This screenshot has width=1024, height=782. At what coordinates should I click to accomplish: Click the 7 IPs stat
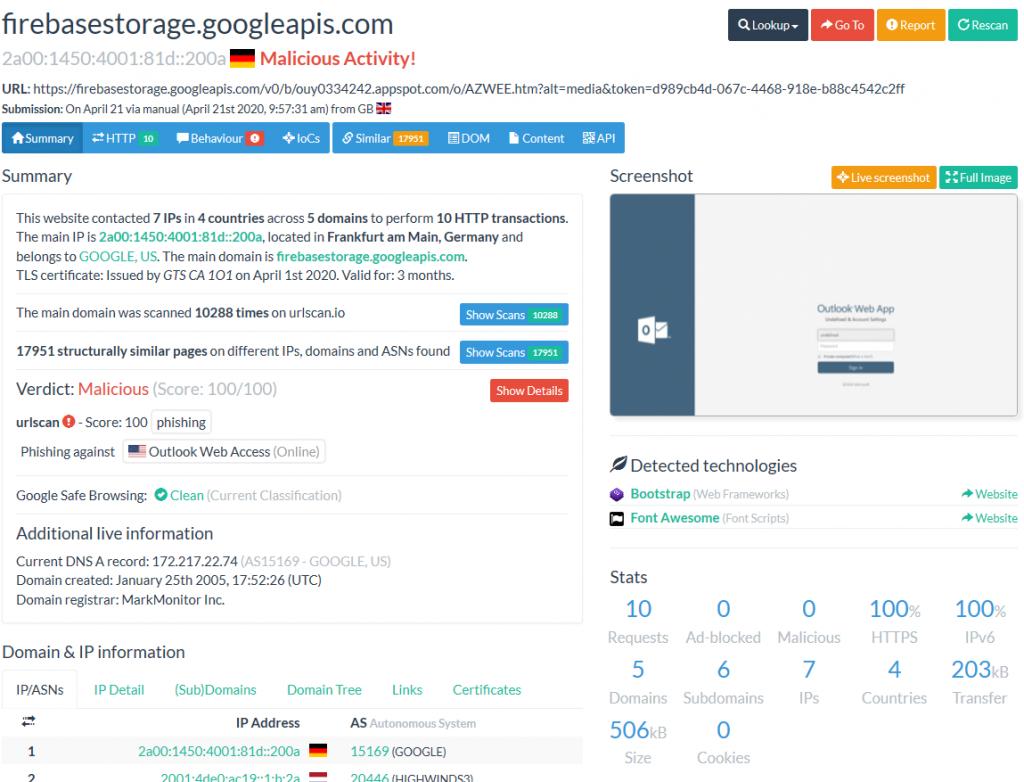pos(808,682)
